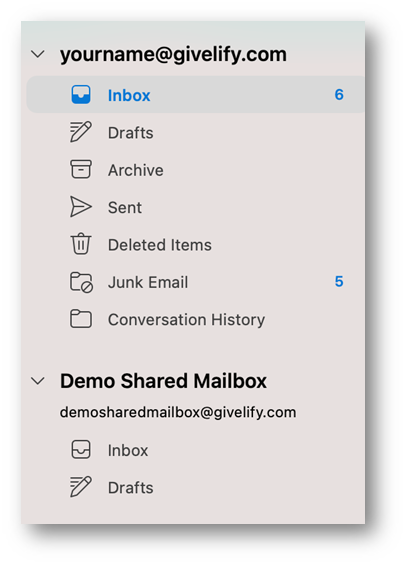Open the Archive folder

pos(136,170)
